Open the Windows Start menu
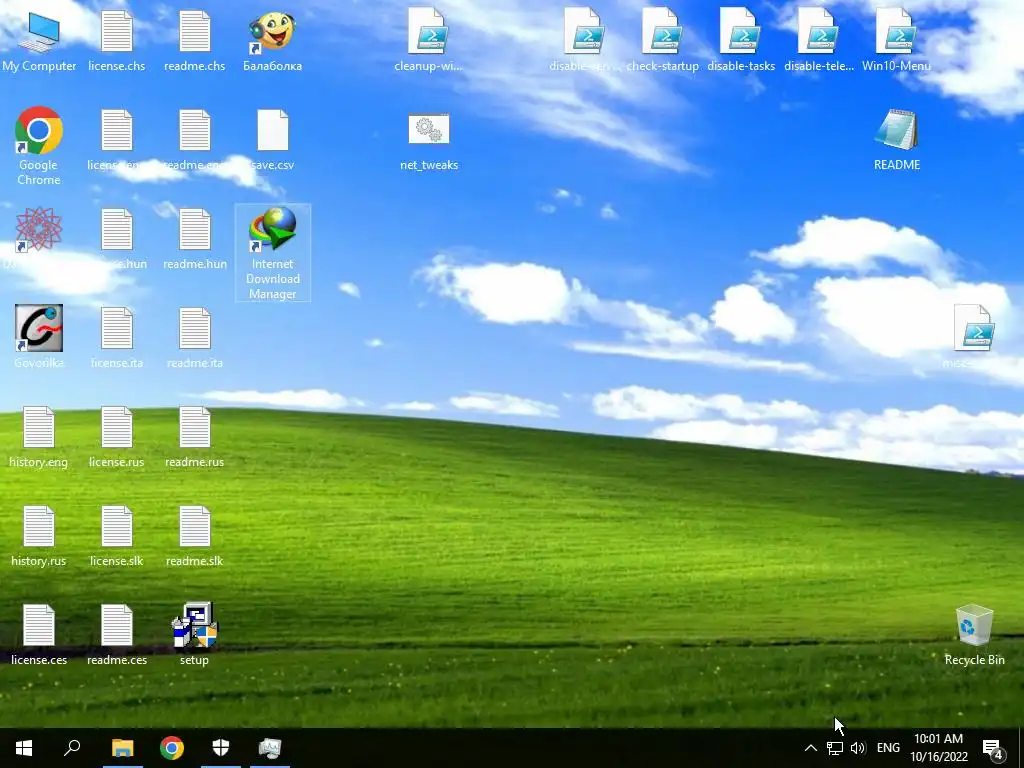Viewport: 1024px width, 768px height. (24, 748)
